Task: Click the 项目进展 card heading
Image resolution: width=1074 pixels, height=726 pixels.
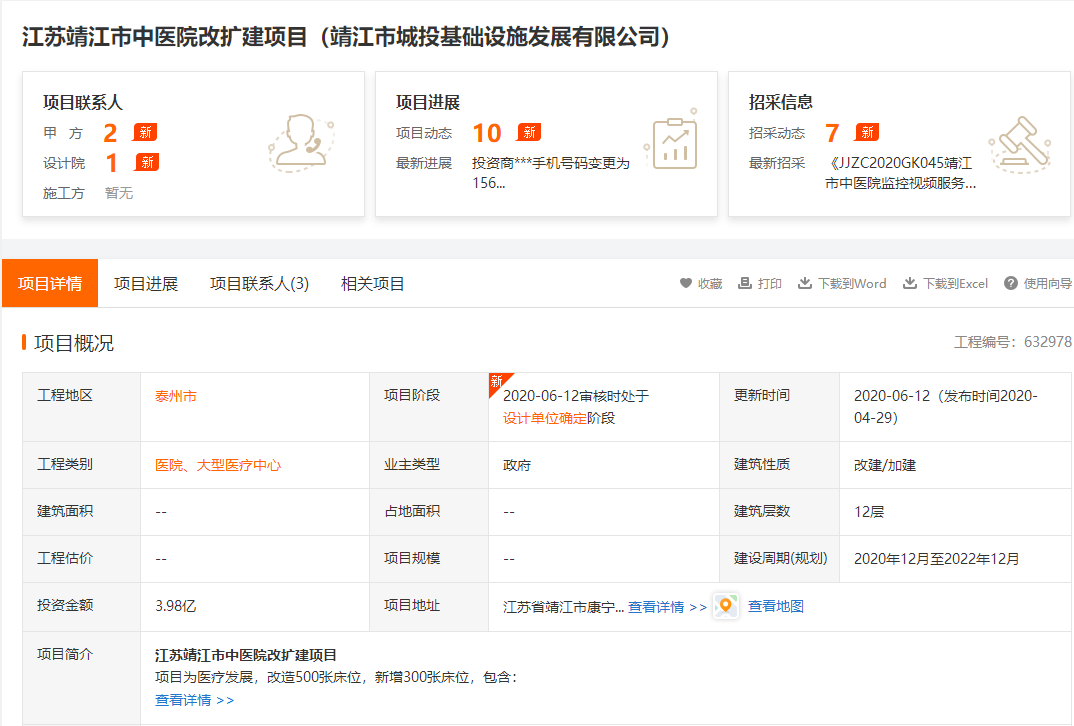Action: coord(427,103)
